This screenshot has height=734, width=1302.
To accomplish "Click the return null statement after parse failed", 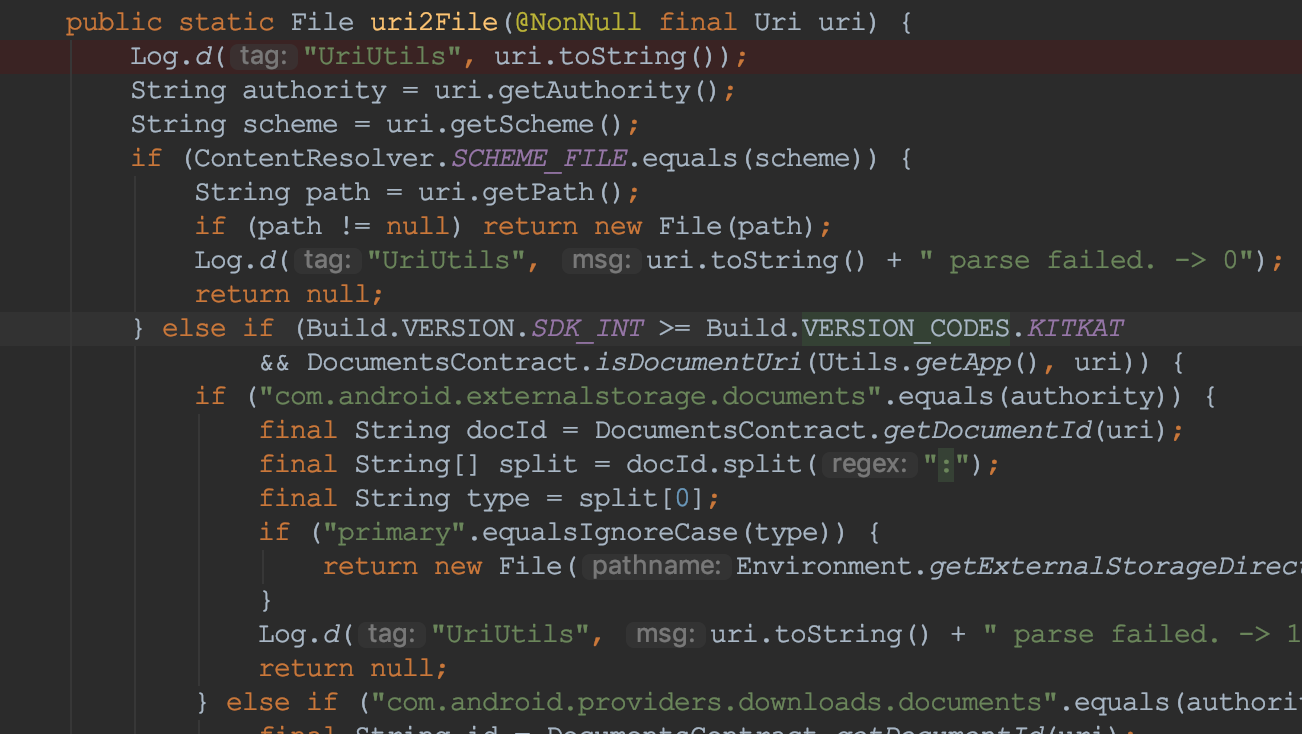I will coord(290,293).
